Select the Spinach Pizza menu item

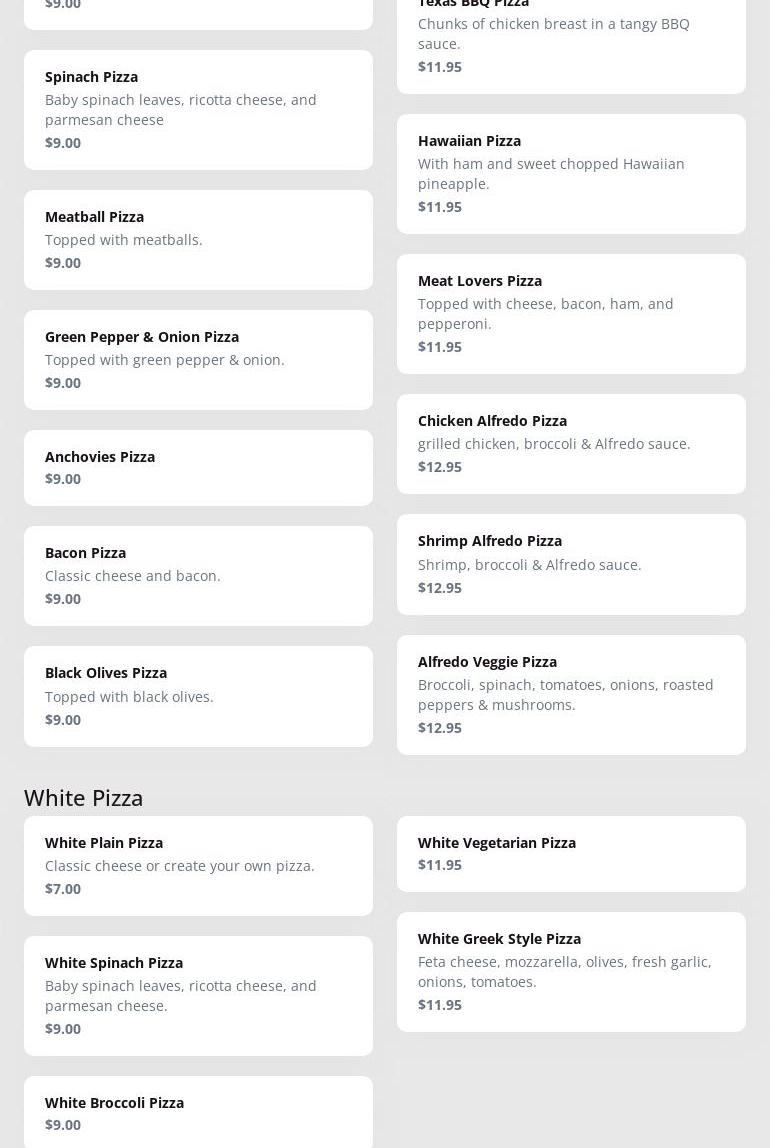click(x=198, y=110)
